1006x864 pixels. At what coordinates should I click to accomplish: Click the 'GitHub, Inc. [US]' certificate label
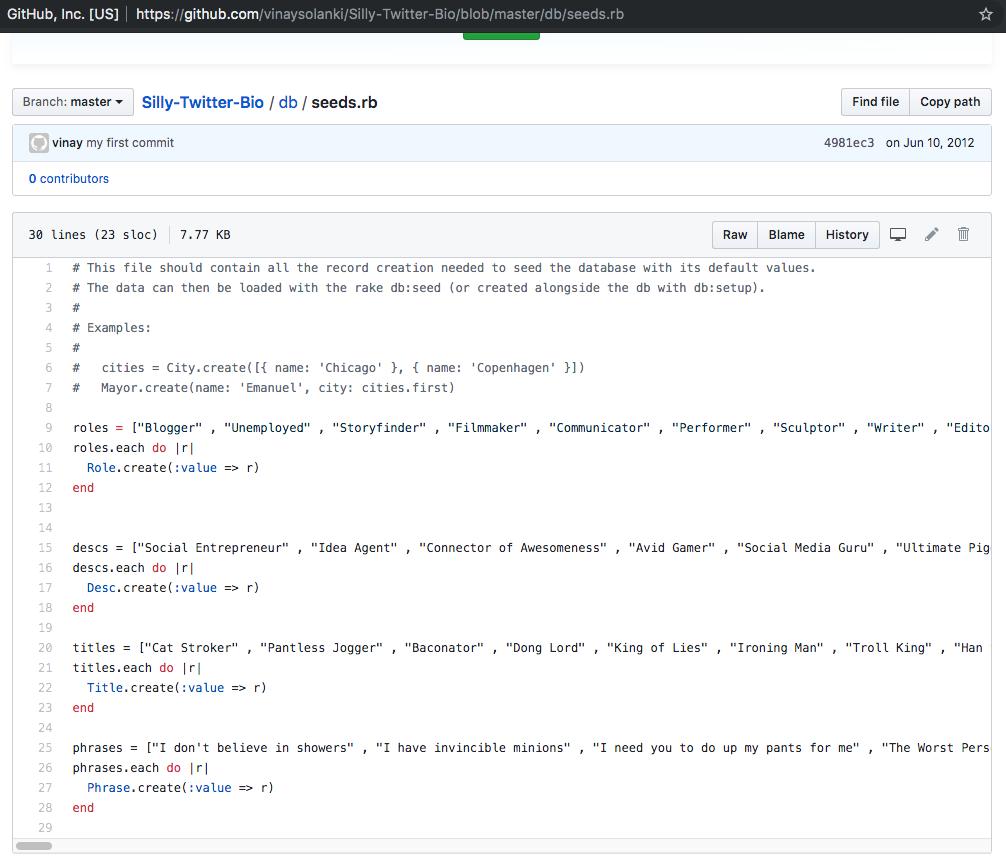(x=63, y=14)
